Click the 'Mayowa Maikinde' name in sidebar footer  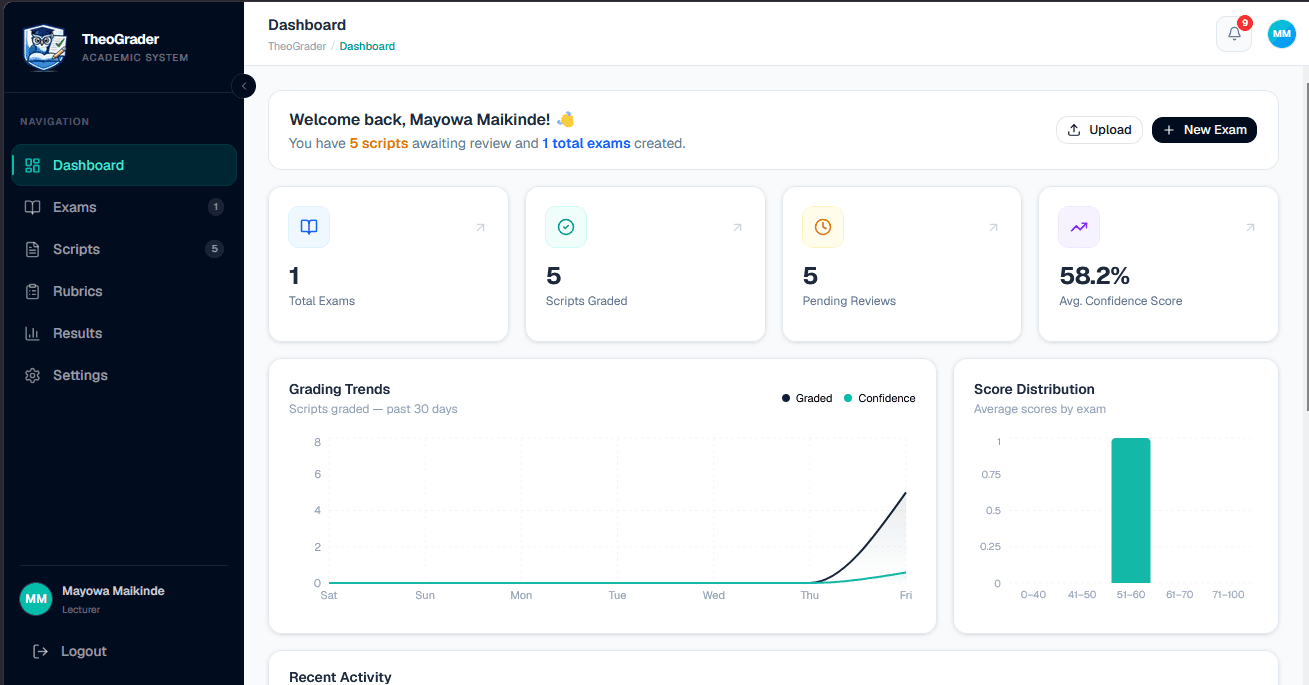[x=113, y=591]
